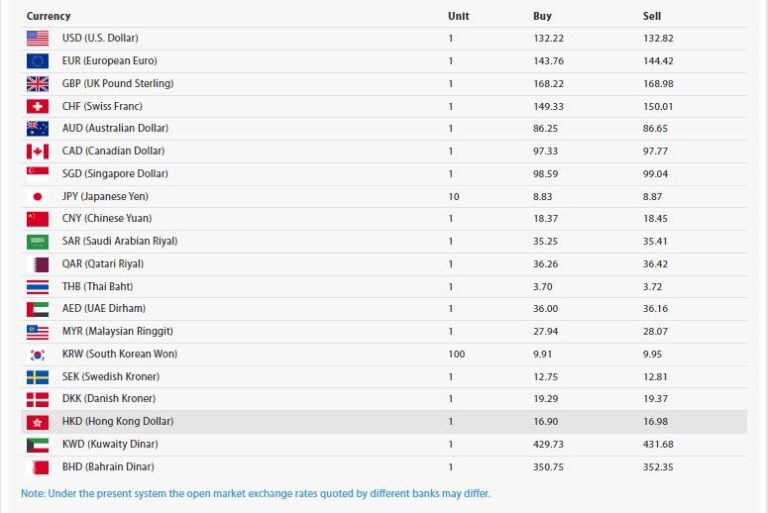Click the GBP sell rate 168.98

[x=660, y=83]
